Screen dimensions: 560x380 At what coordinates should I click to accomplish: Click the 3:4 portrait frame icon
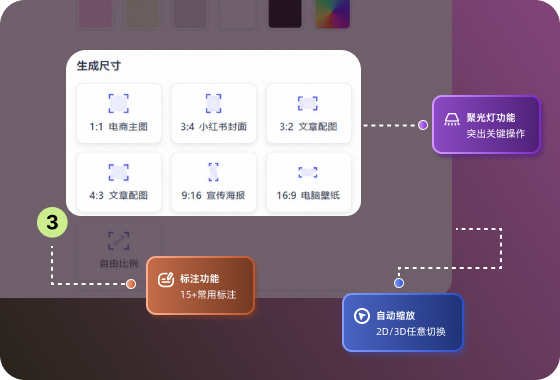(214, 104)
